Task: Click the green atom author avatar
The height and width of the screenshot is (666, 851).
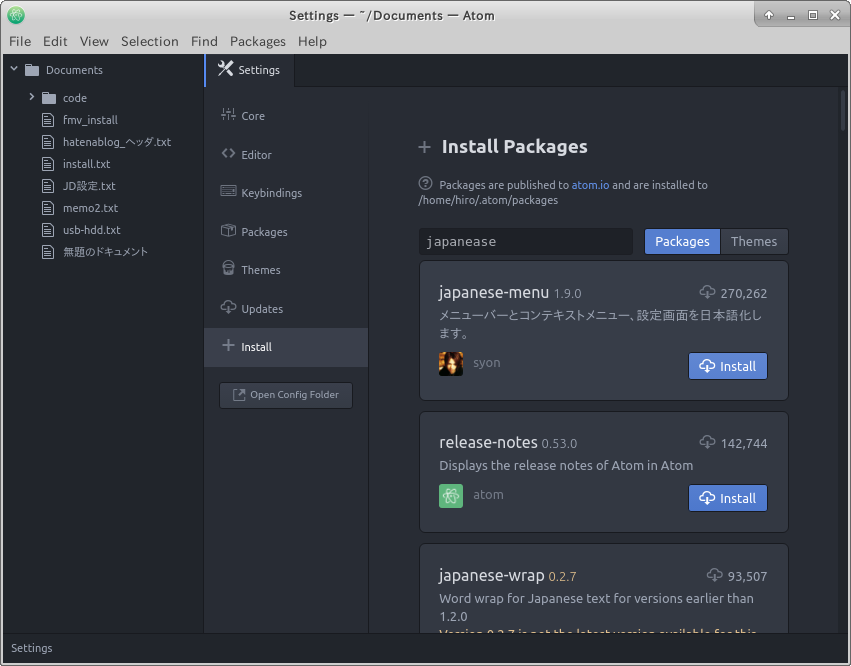Action: click(451, 496)
